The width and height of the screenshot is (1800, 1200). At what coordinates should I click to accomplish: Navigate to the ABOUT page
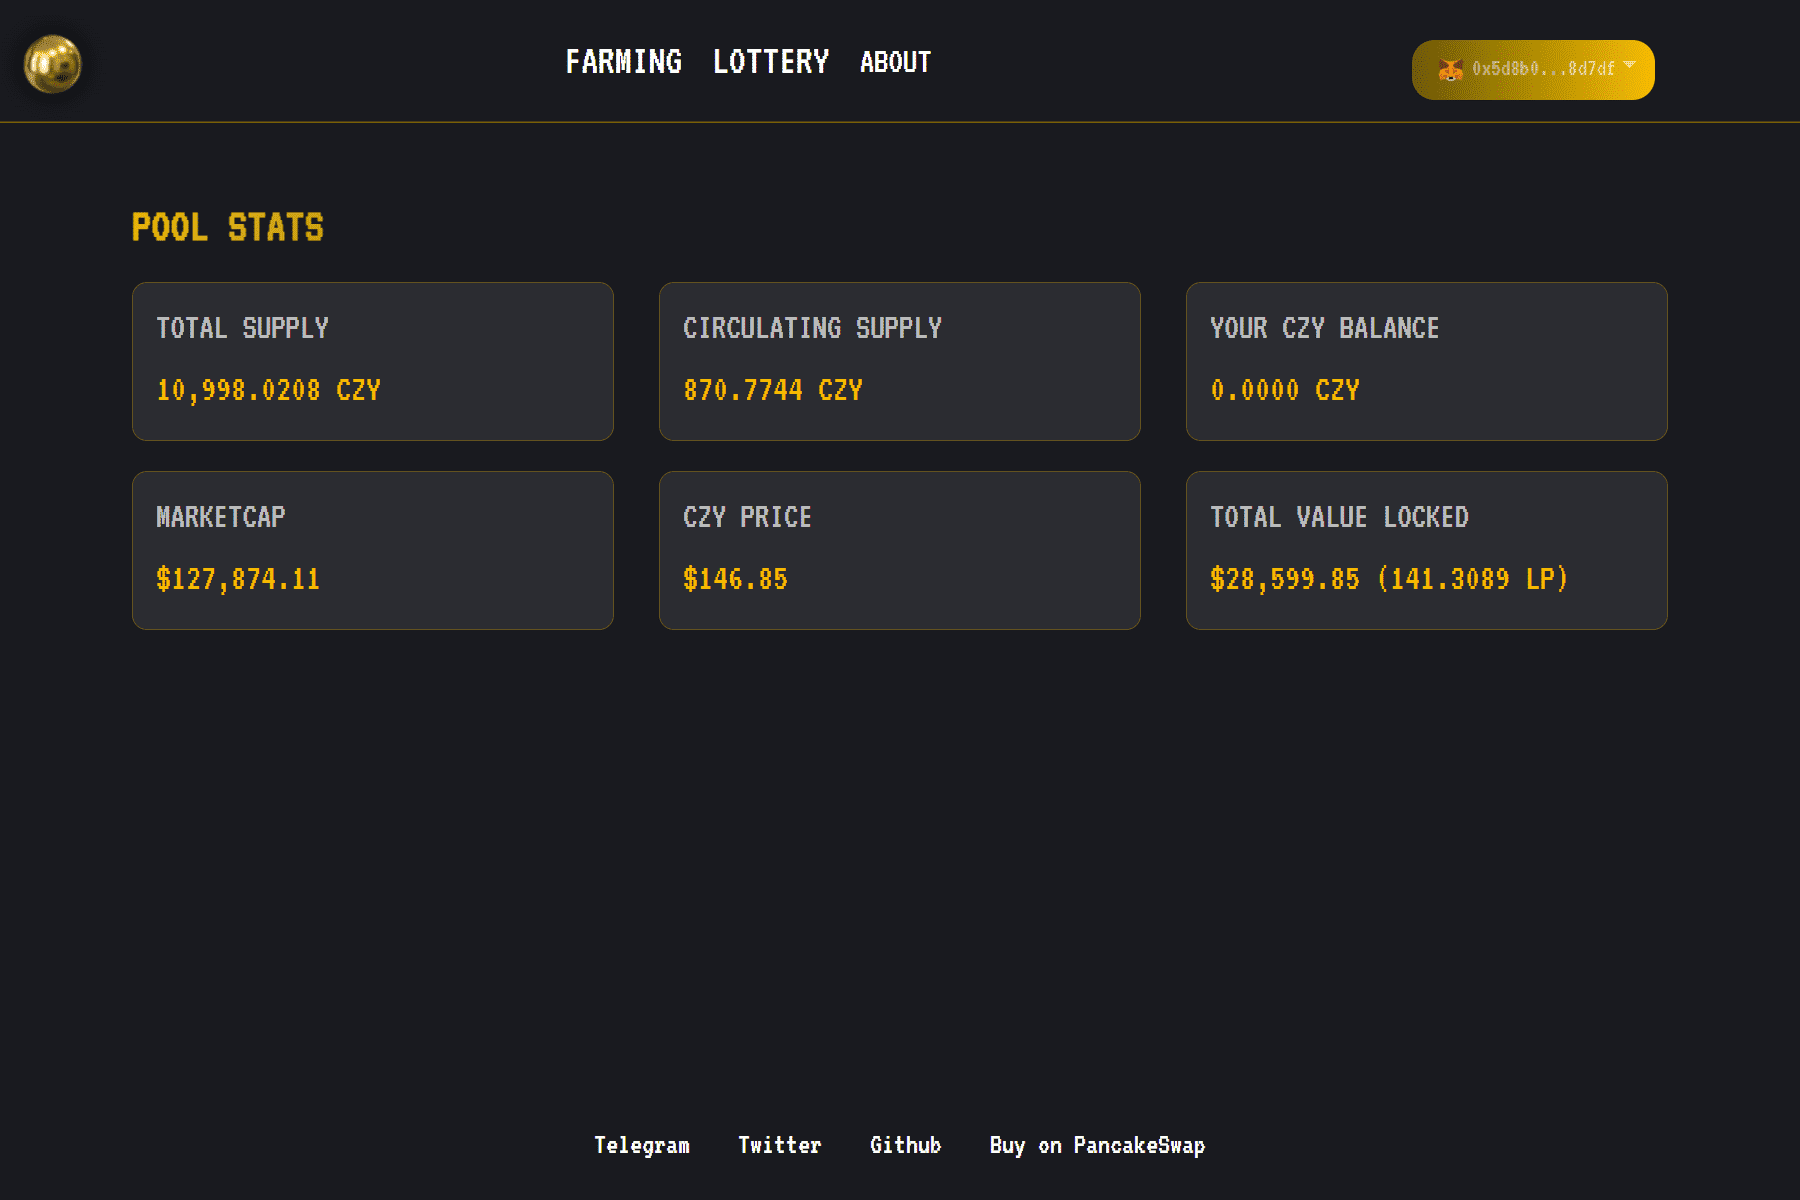(895, 62)
